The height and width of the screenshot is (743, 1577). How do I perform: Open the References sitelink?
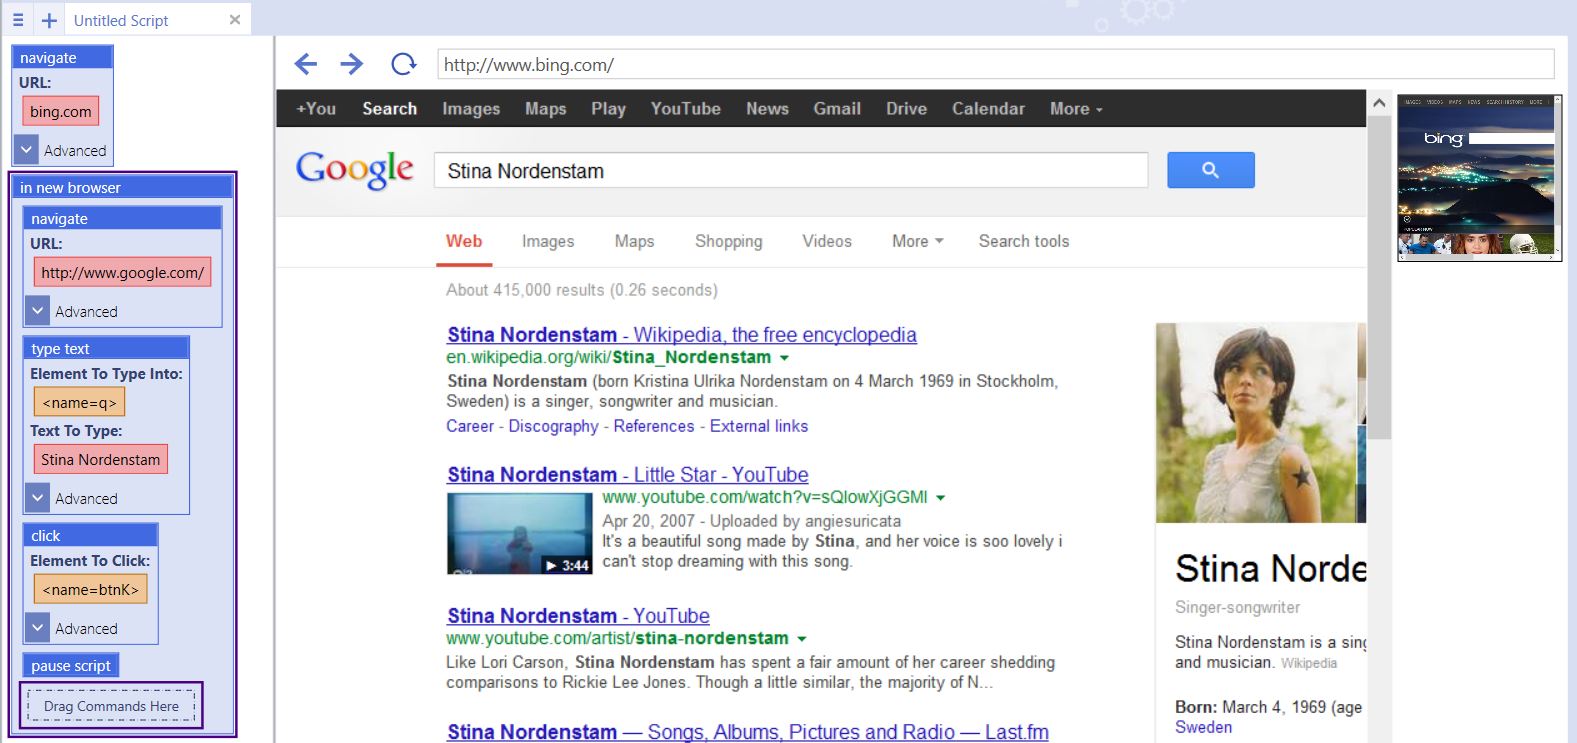click(x=654, y=426)
